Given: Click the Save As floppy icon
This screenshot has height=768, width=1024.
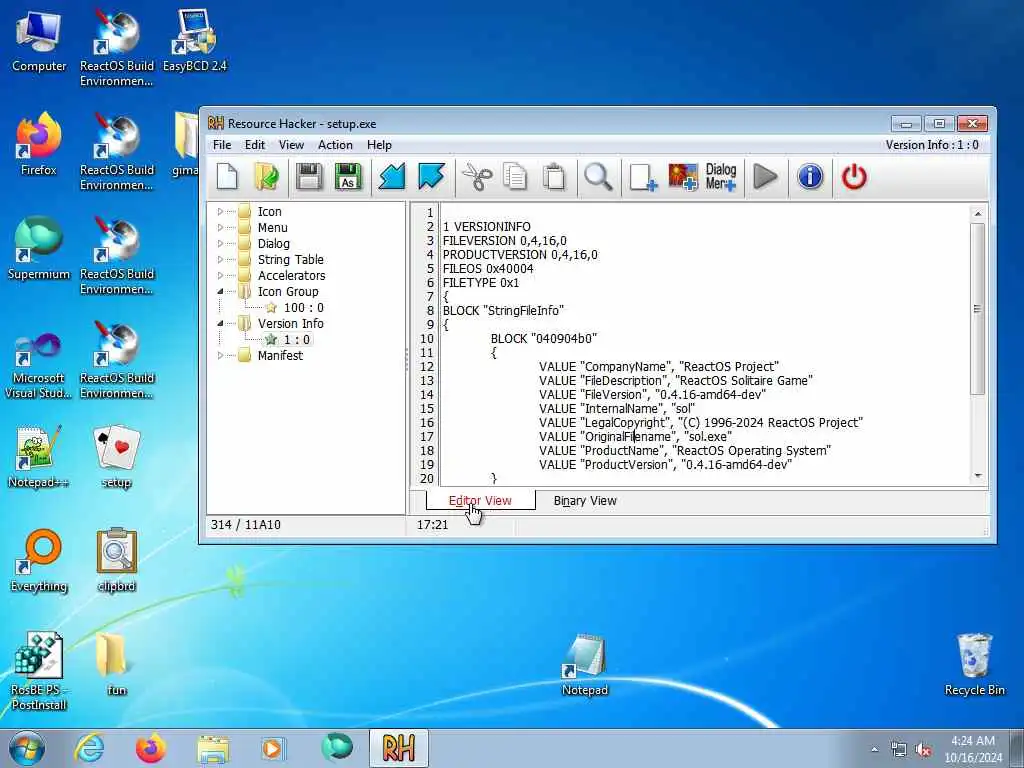Looking at the screenshot, I should pyautogui.click(x=348, y=177).
